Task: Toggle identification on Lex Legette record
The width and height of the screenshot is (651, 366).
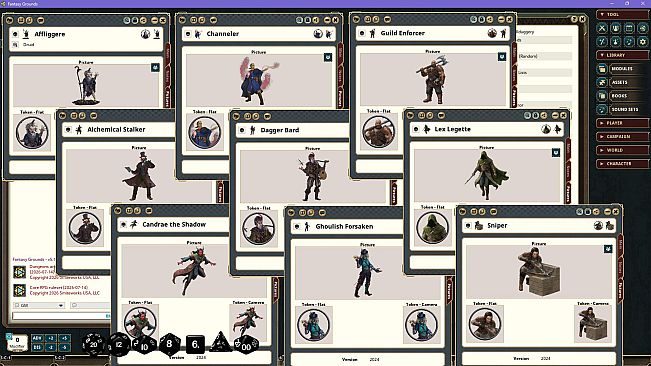Action: pos(416,129)
